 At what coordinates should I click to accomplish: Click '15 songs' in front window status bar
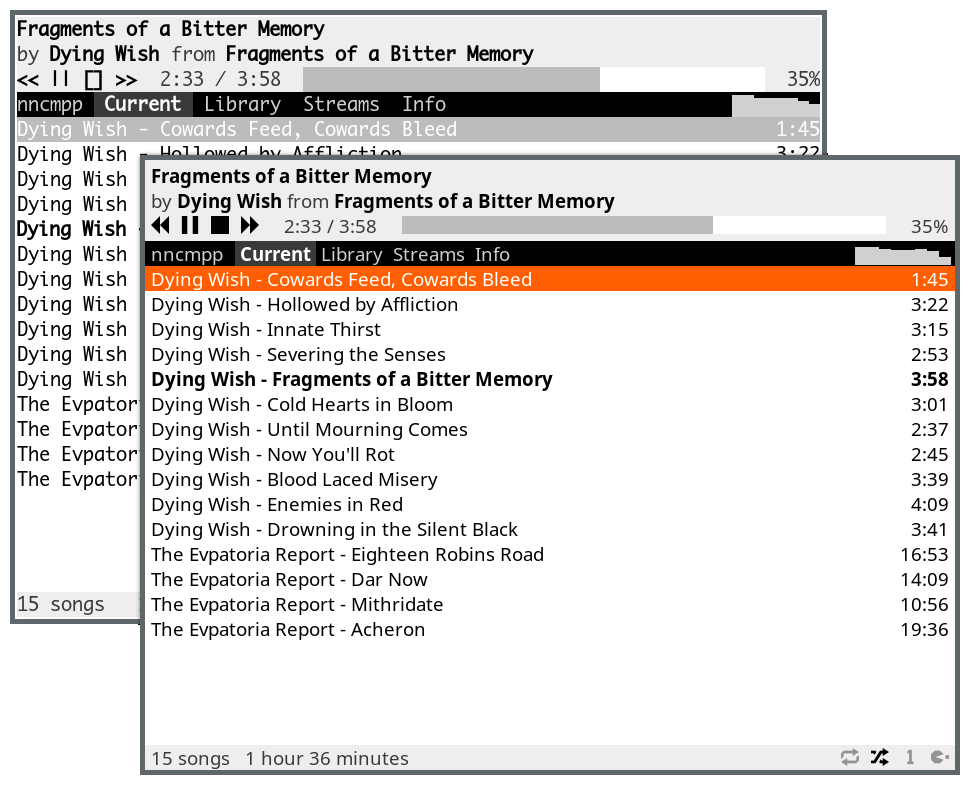(x=191, y=758)
